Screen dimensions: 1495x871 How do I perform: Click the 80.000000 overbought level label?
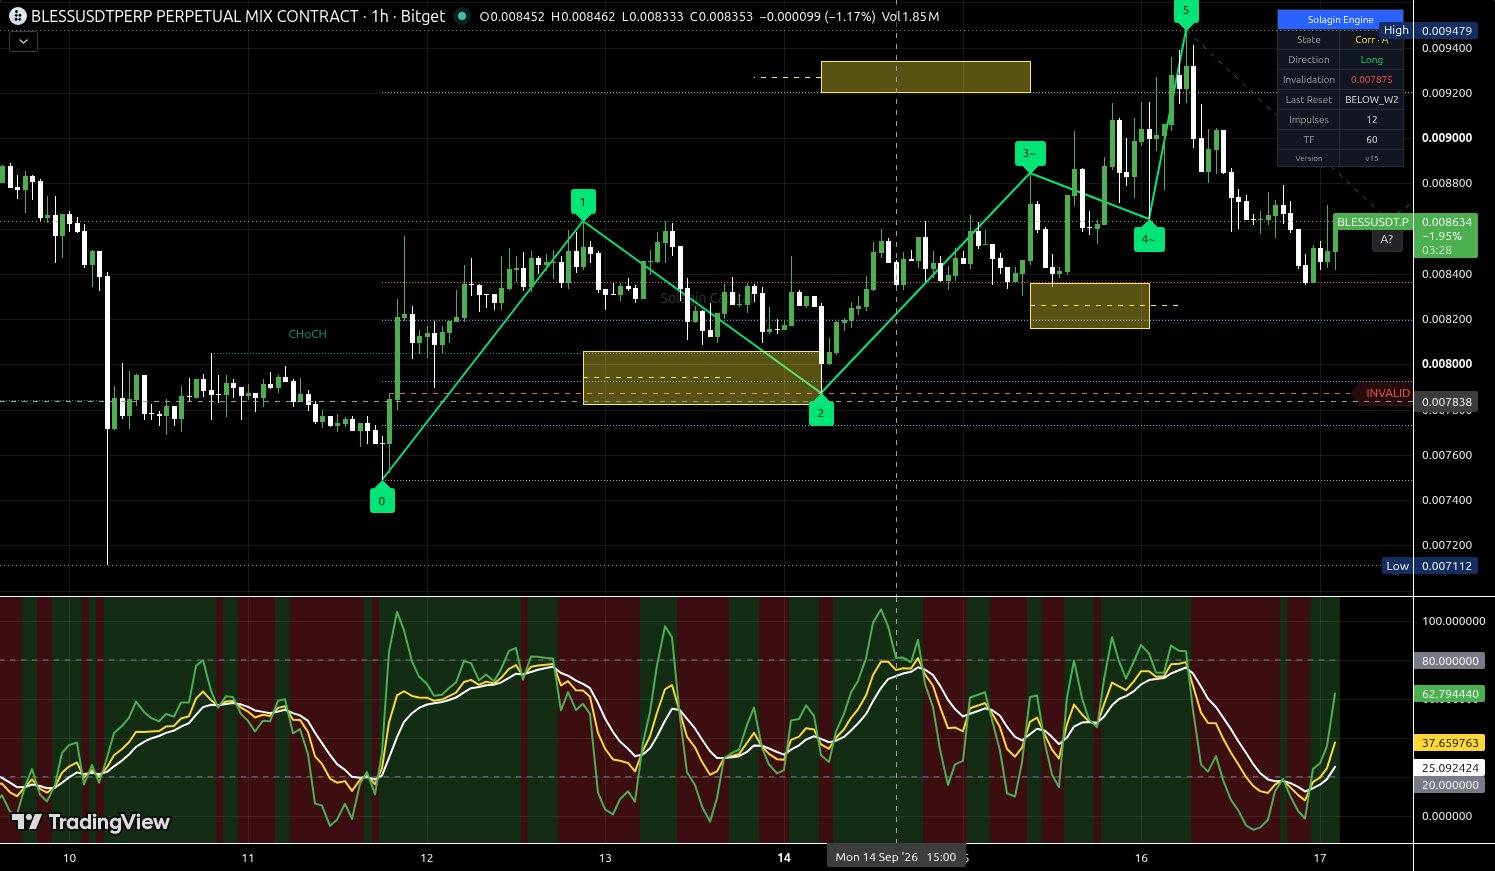tap(1450, 661)
